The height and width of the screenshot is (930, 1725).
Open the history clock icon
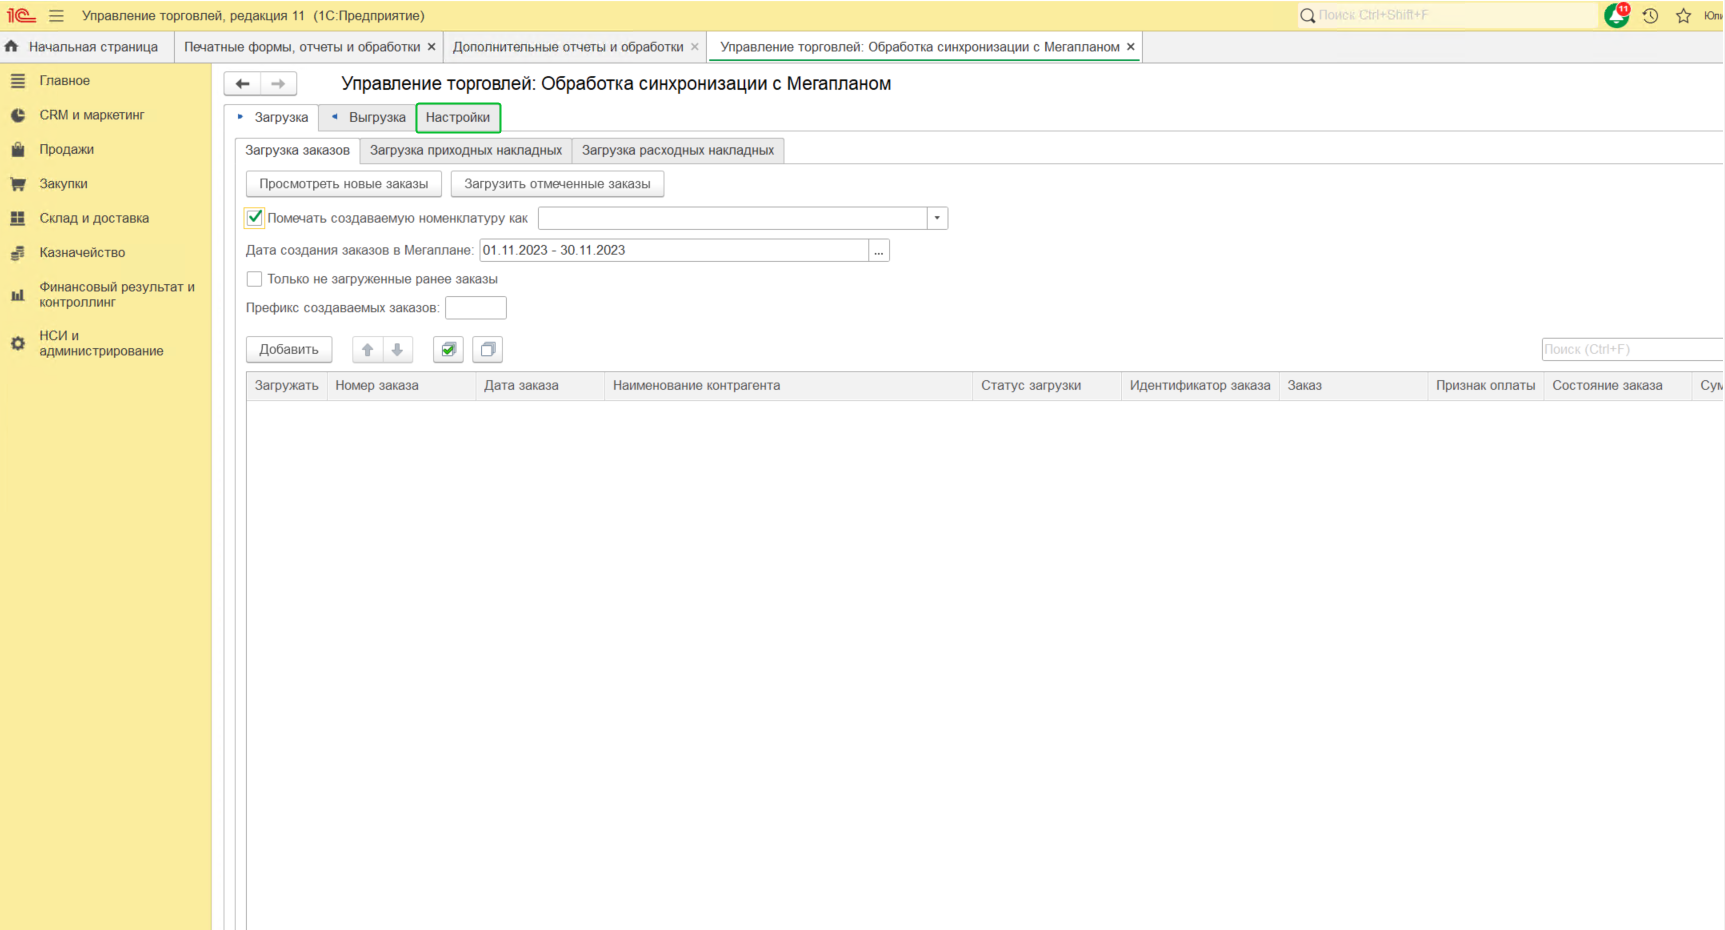1650,16
